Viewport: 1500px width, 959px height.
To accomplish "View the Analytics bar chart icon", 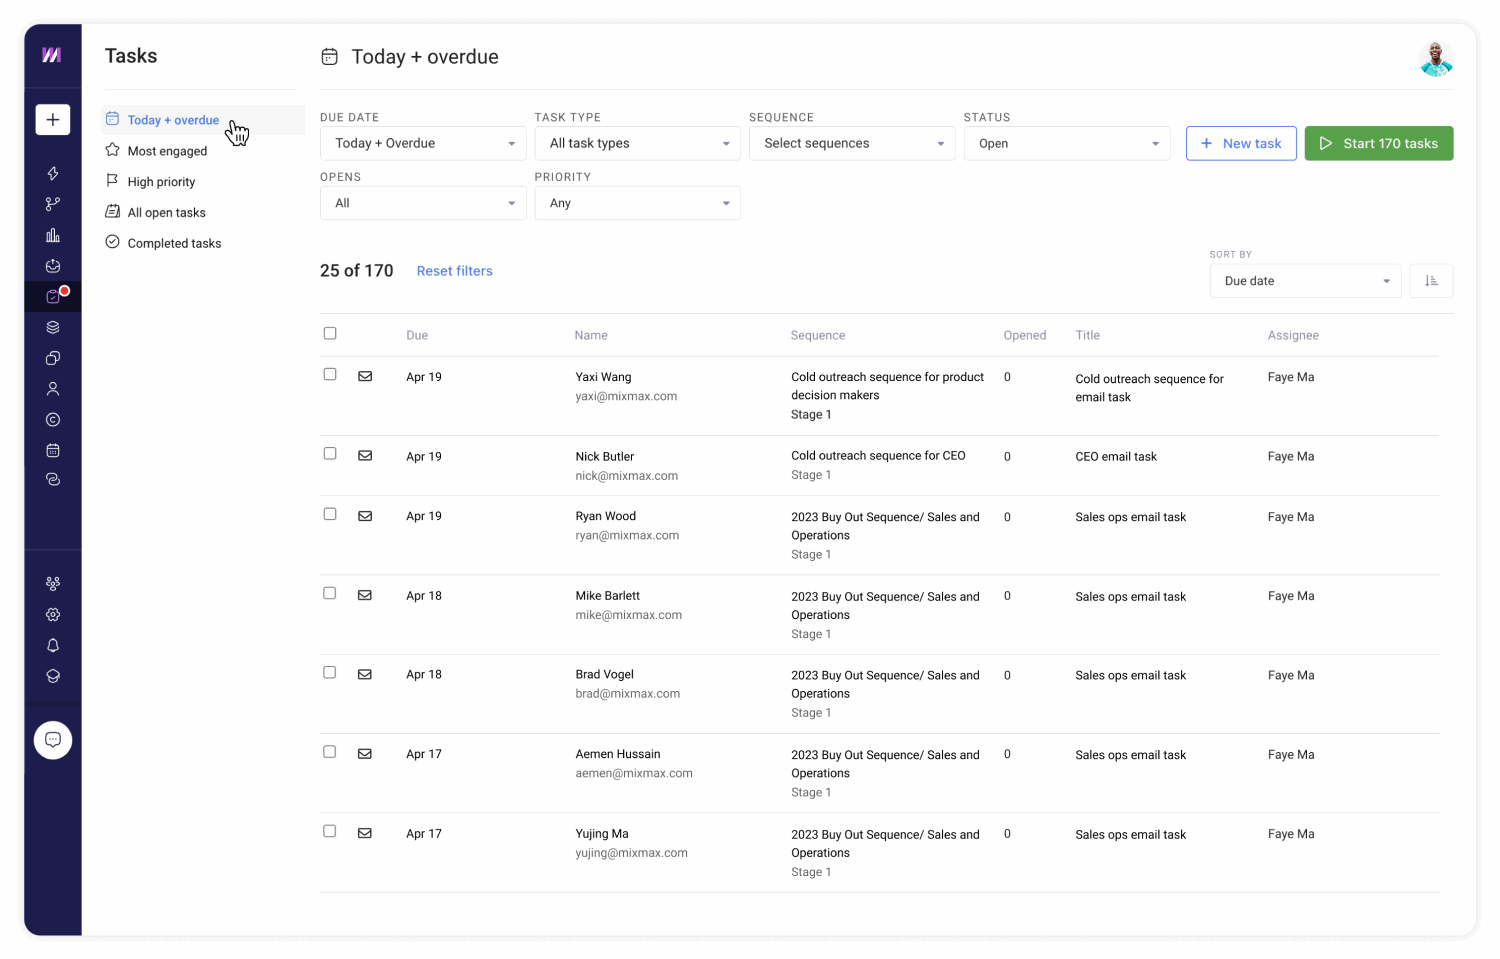I will pos(52,235).
